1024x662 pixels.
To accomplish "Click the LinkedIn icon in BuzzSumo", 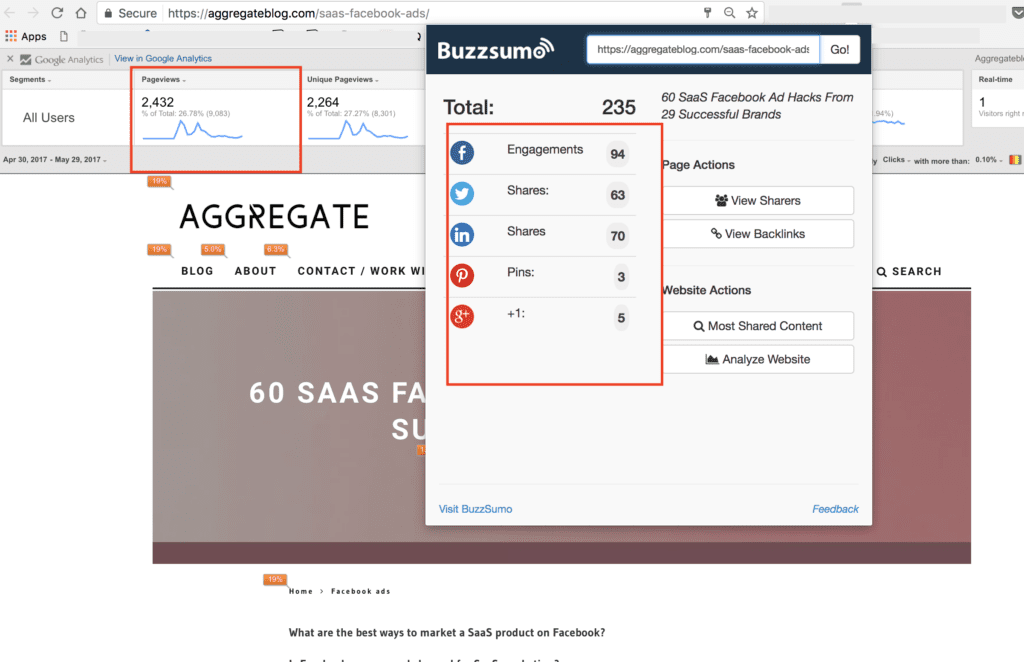I will (x=462, y=235).
